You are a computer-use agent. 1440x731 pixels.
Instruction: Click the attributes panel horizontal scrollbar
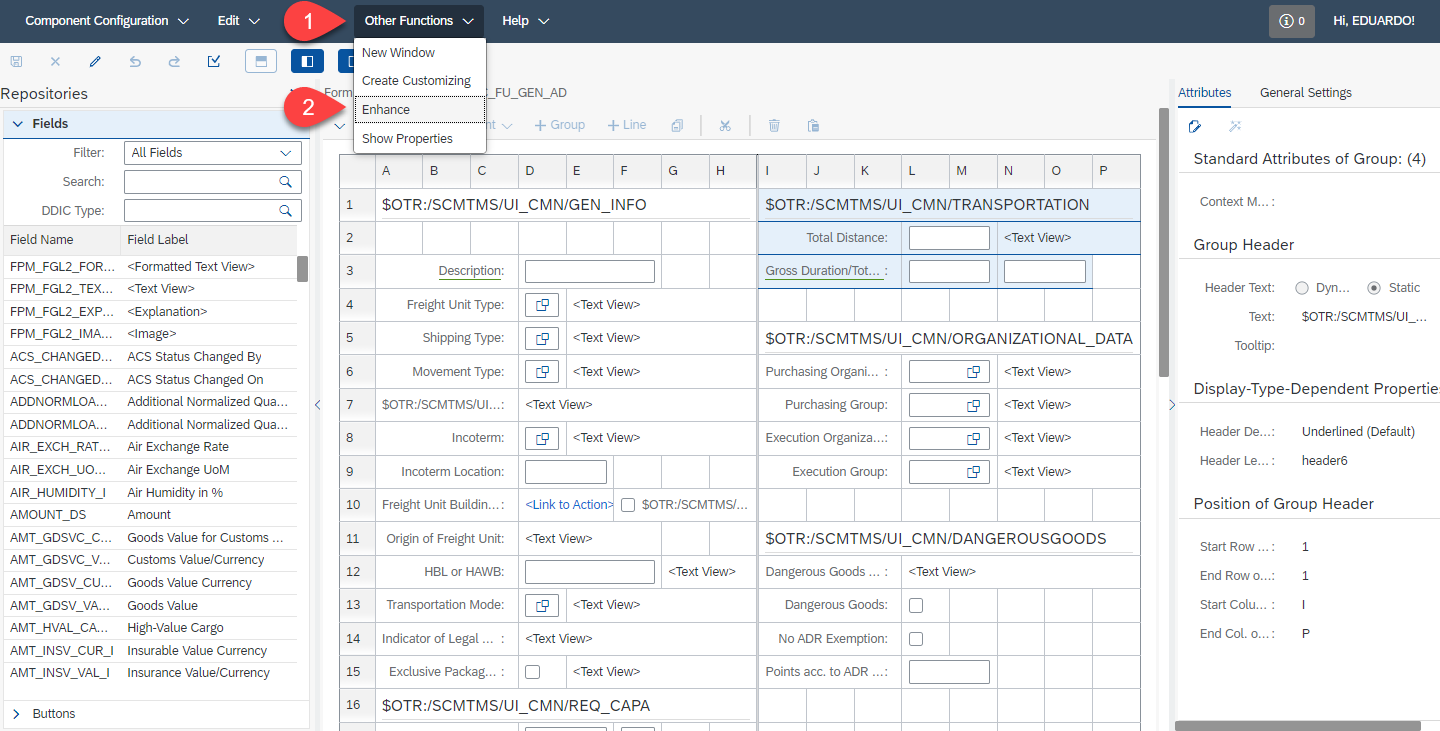pyautogui.click(x=1298, y=726)
